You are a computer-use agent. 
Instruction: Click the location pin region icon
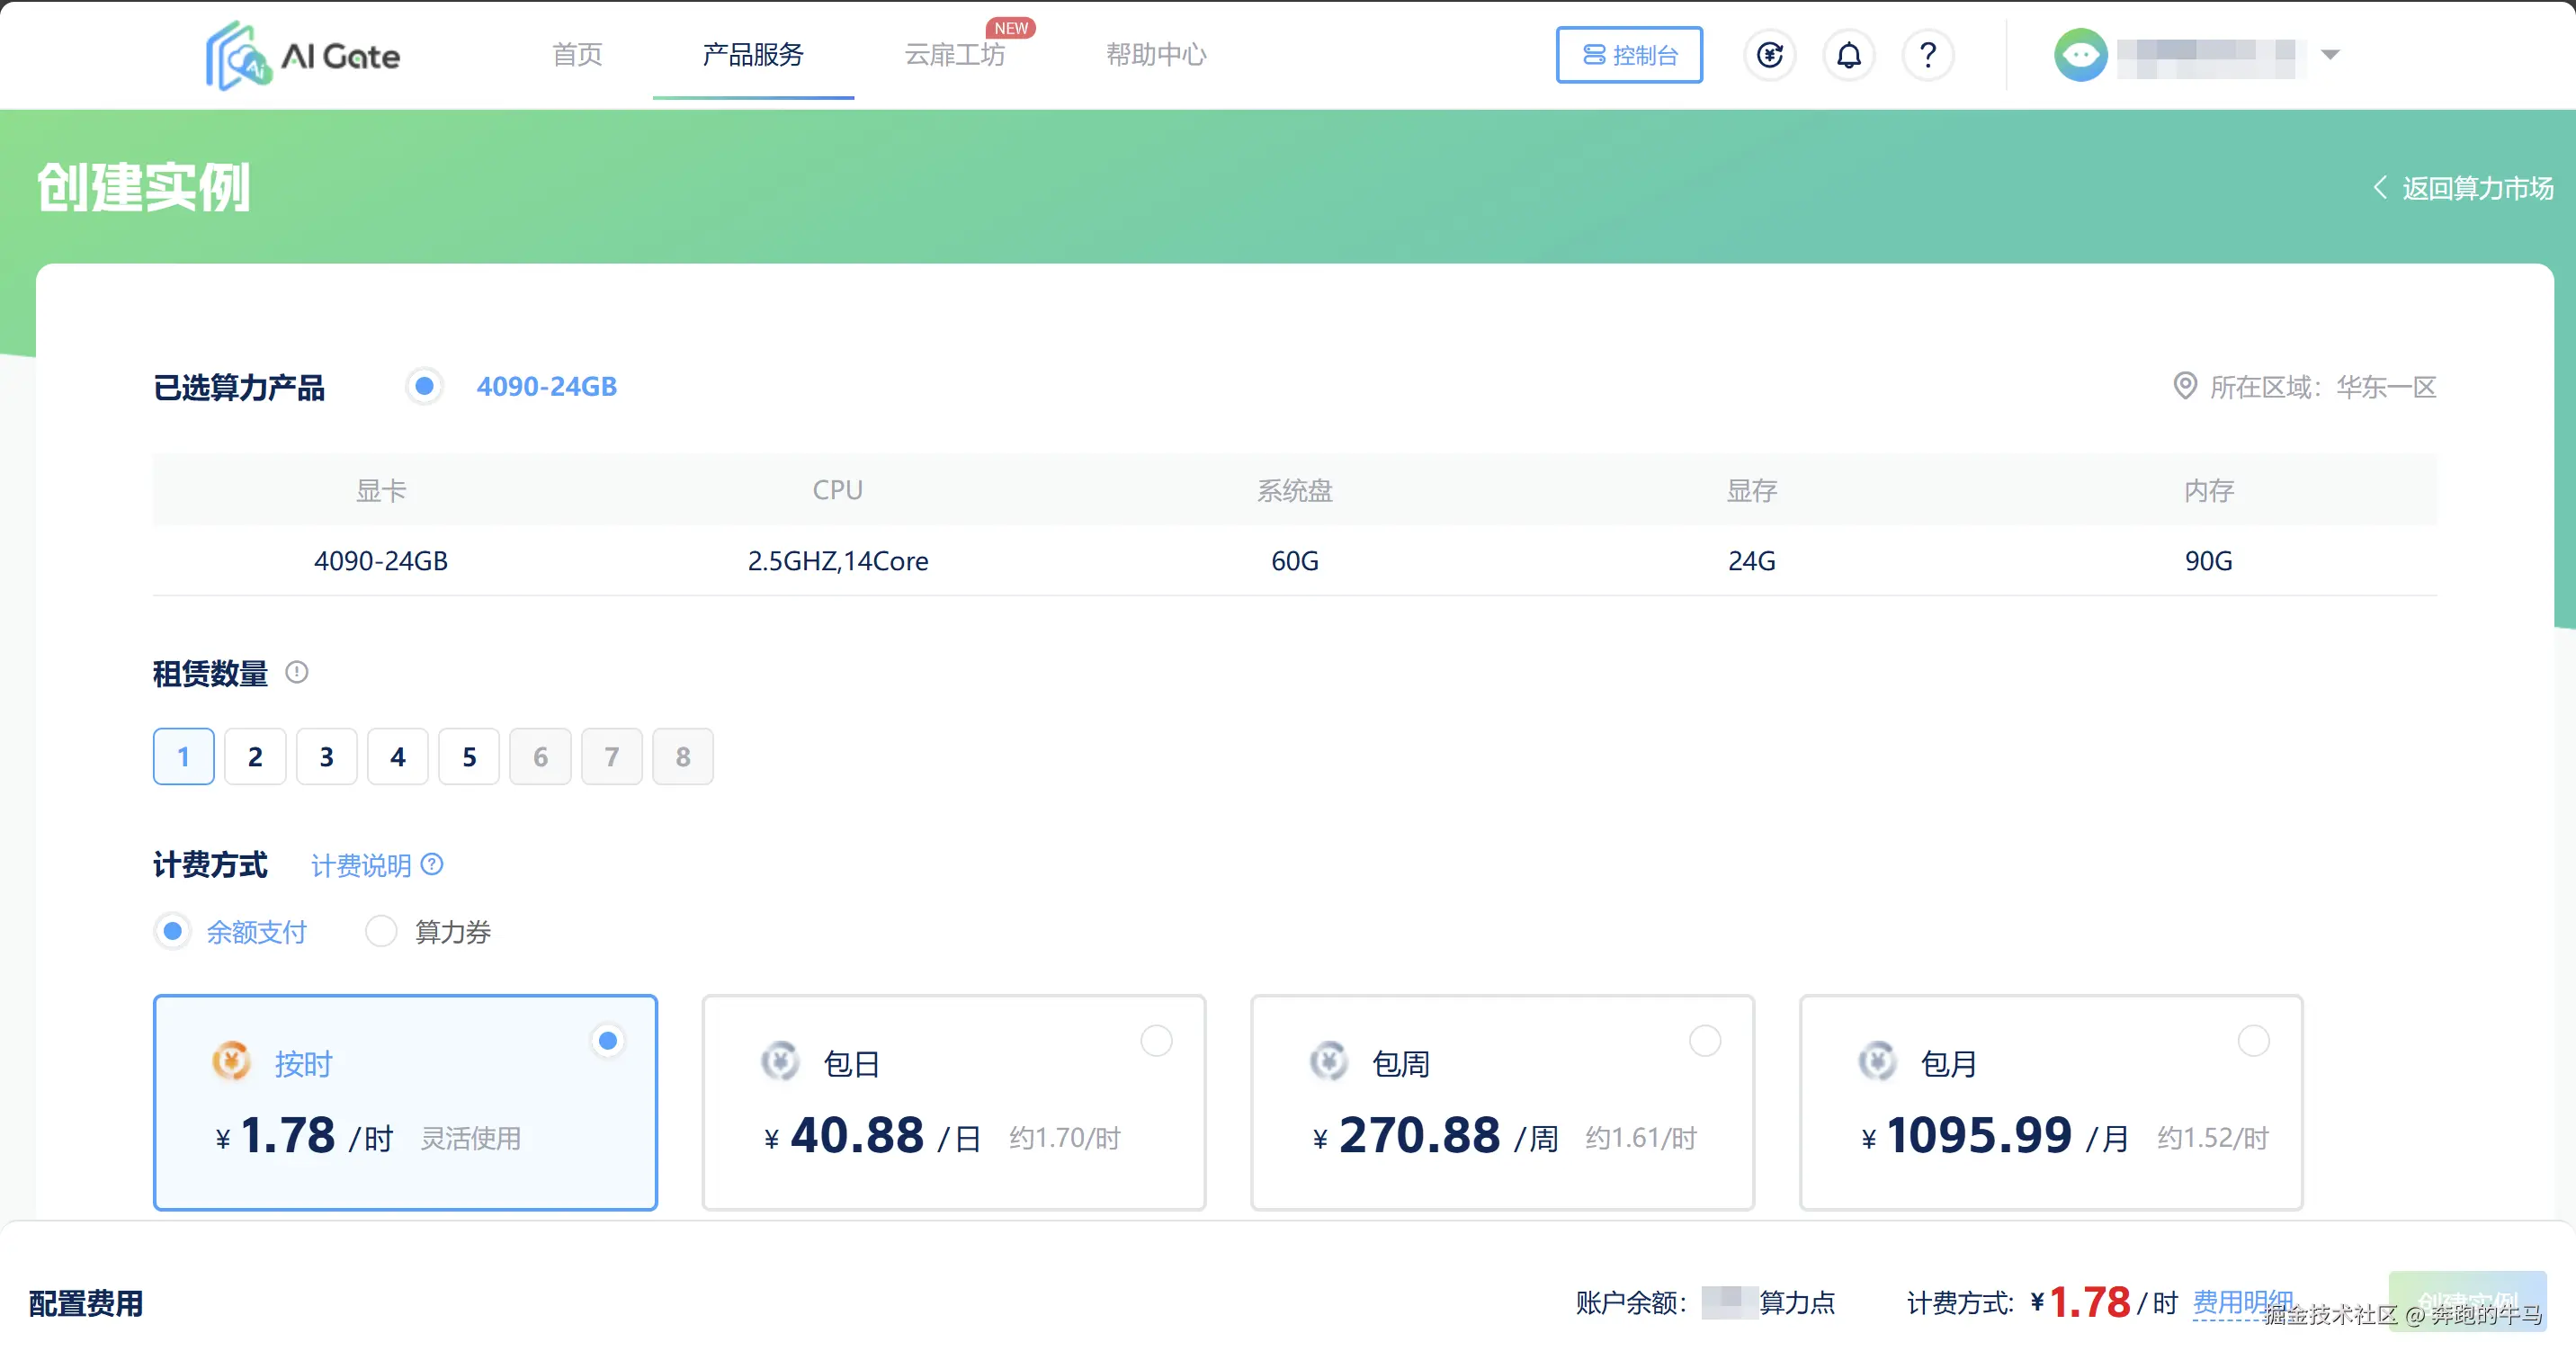pyautogui.click(x=2185, y=386)
